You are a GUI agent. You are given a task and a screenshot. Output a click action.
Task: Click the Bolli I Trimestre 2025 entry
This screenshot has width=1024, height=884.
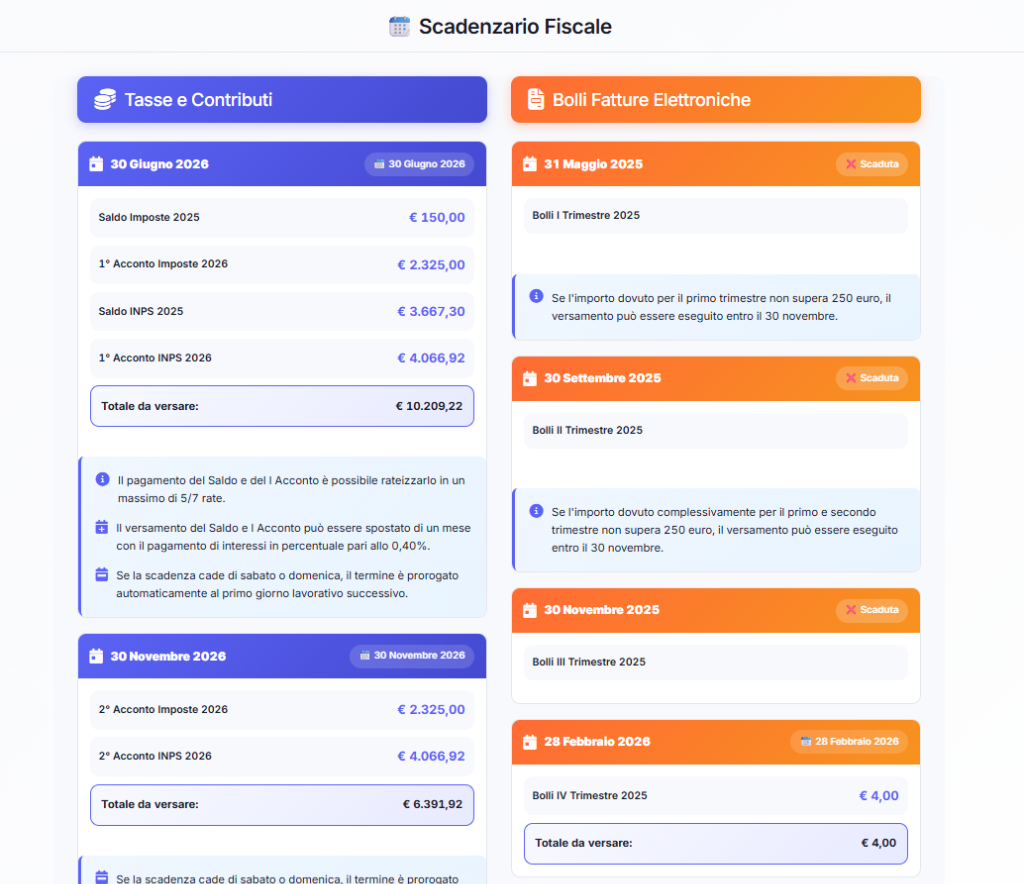(714, 215)
